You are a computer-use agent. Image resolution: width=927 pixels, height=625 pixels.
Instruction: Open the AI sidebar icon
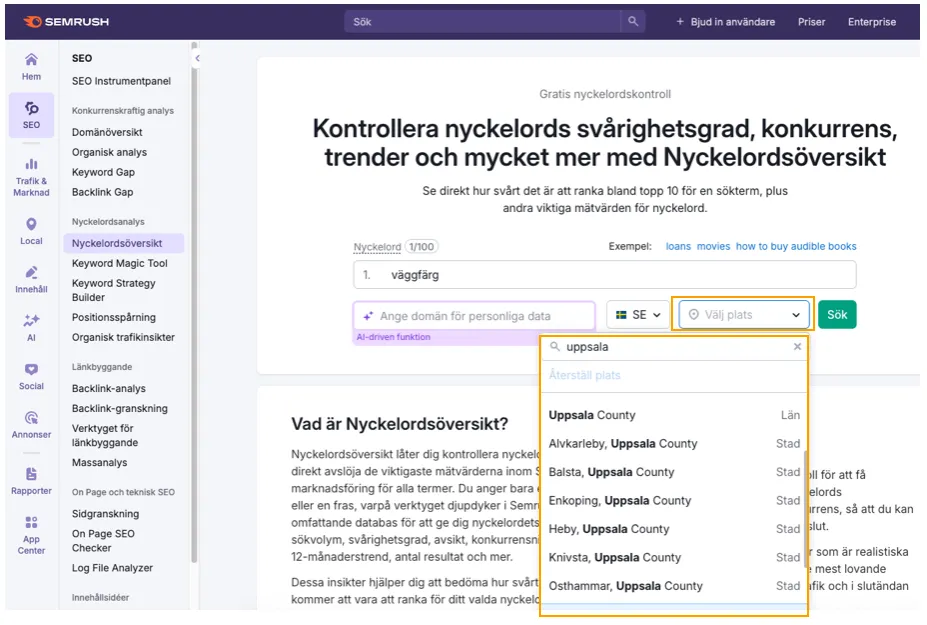coord(31,328)
